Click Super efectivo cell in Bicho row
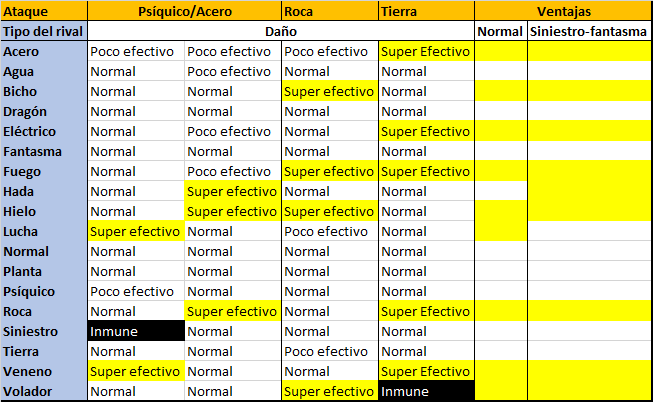Screen dimensions: 653x402 329,91
